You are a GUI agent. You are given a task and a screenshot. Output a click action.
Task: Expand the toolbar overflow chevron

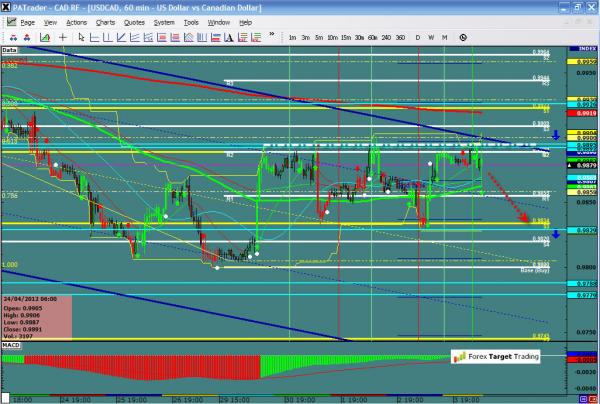[271, 37]
